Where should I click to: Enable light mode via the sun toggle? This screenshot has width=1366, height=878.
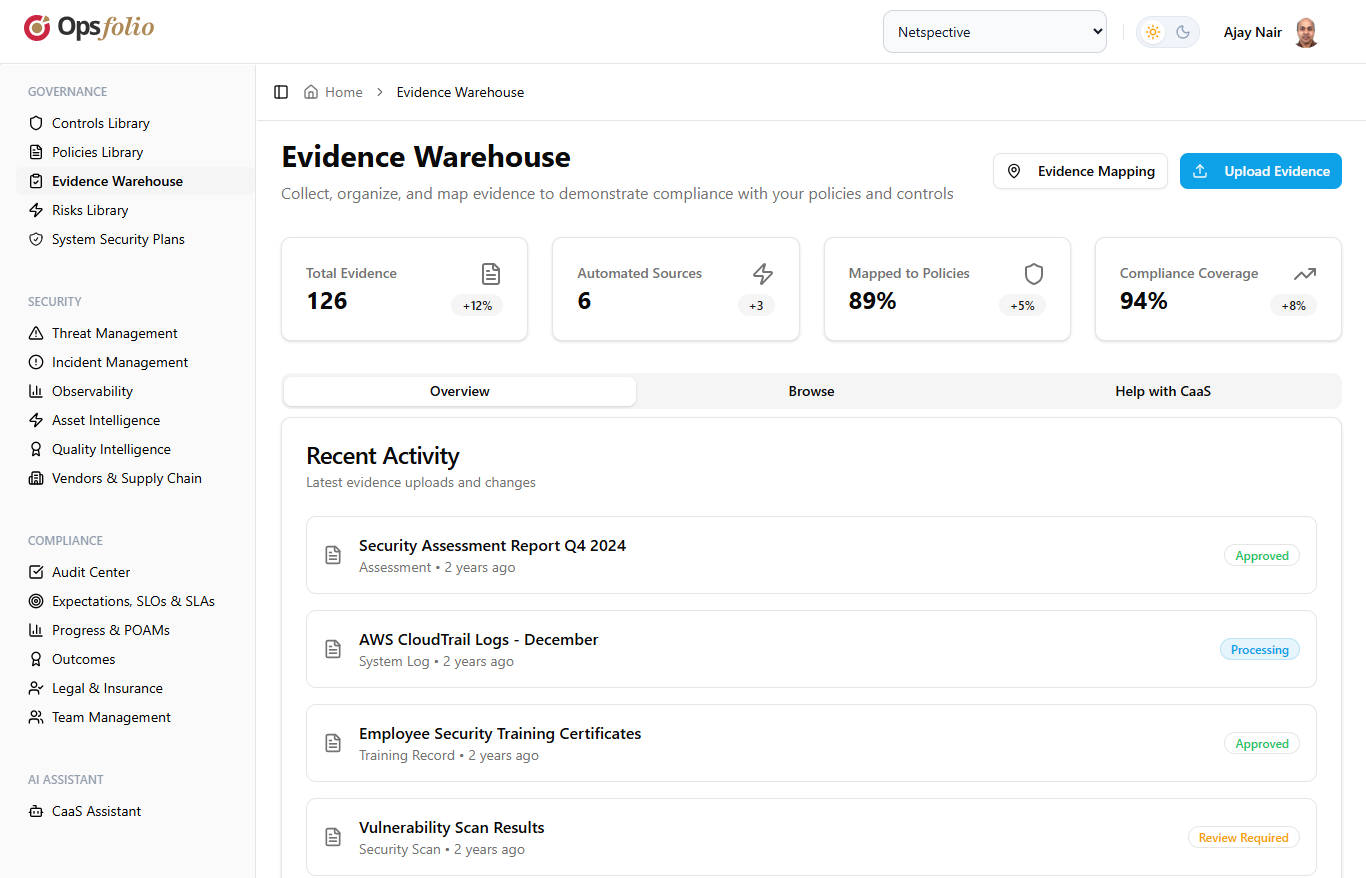(x=1153, y=31)
